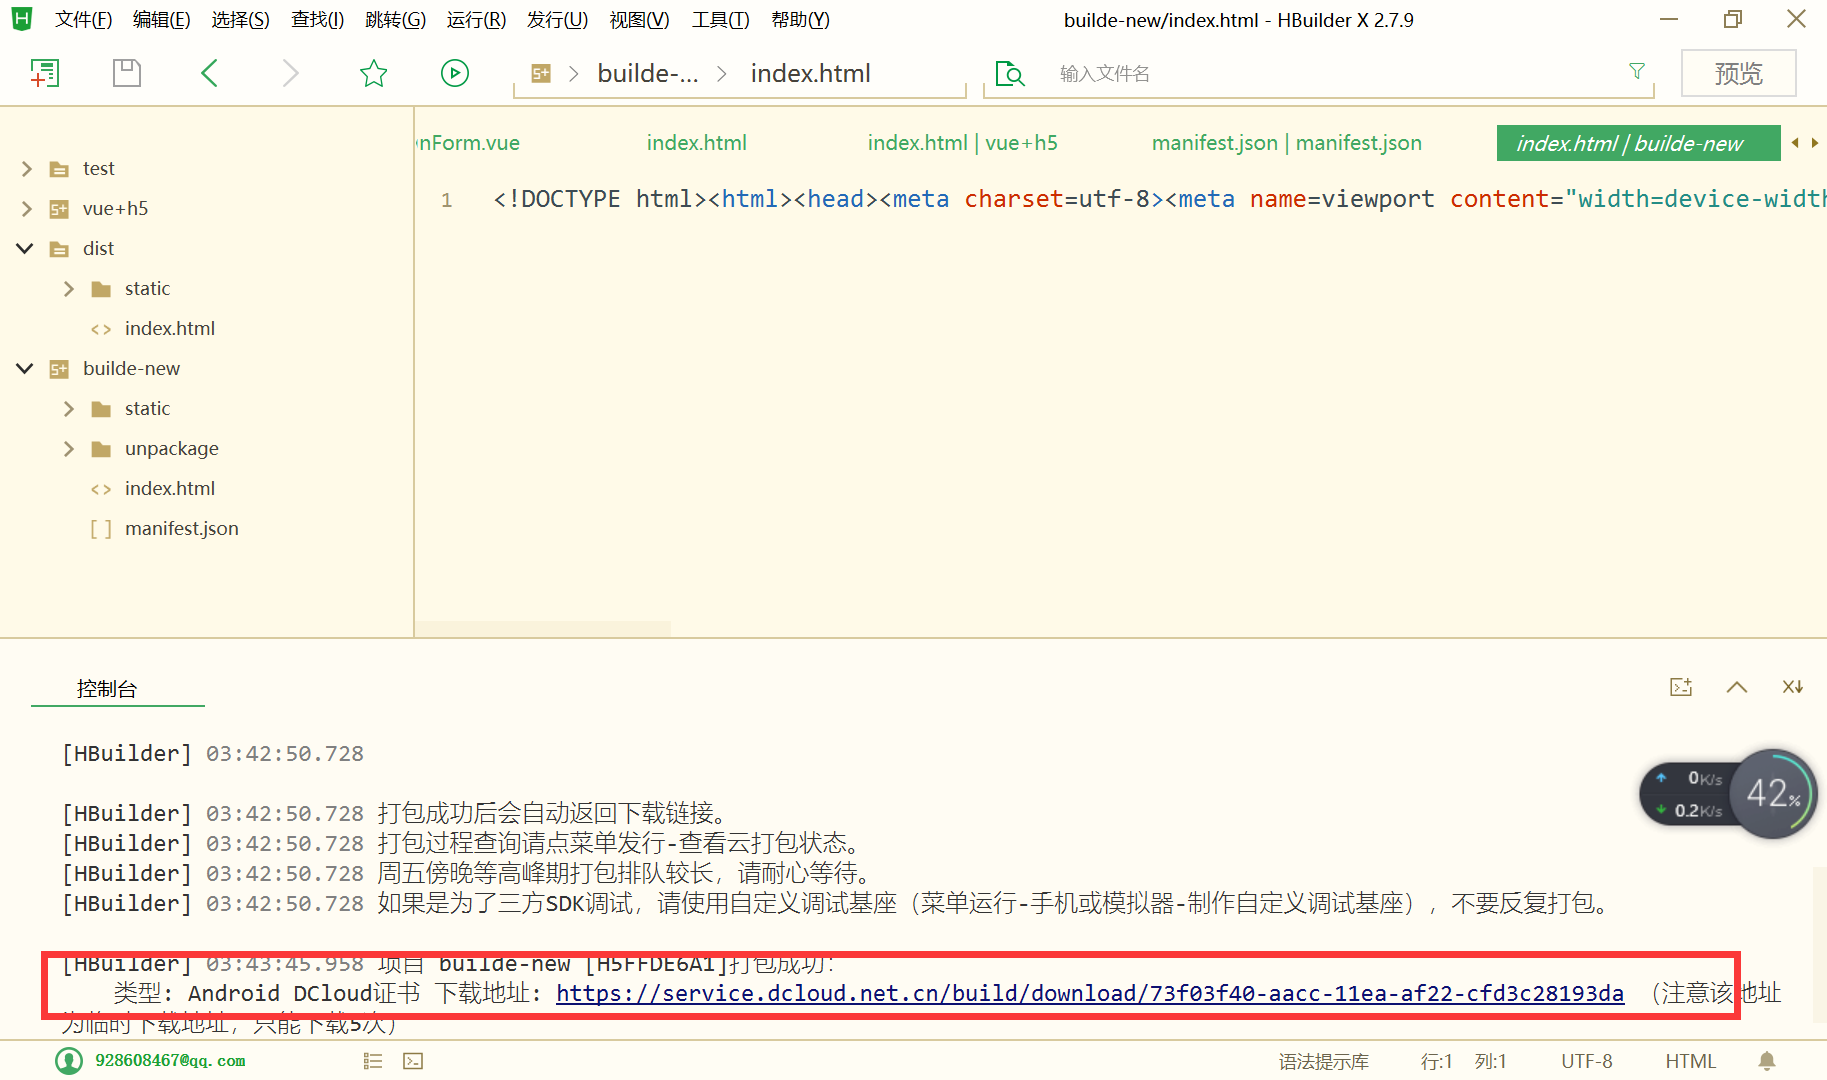
Task: Click builde-... in the breadcrumb
Action: tap(648, 74)
